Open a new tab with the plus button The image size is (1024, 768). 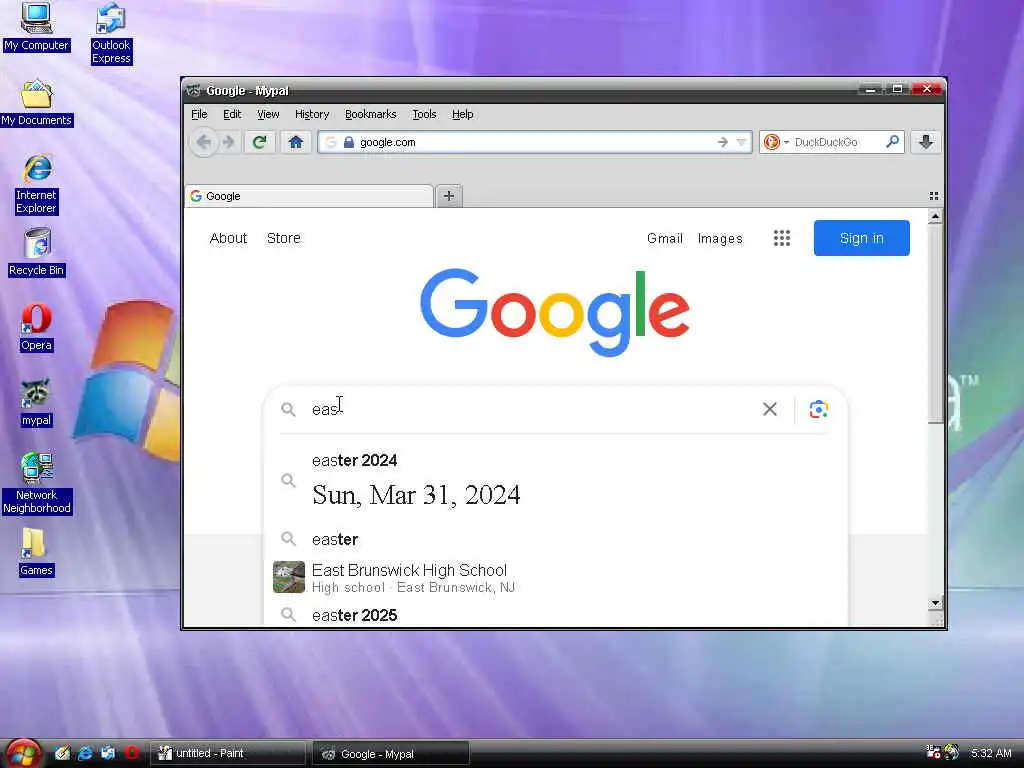[x=449, y=196]
